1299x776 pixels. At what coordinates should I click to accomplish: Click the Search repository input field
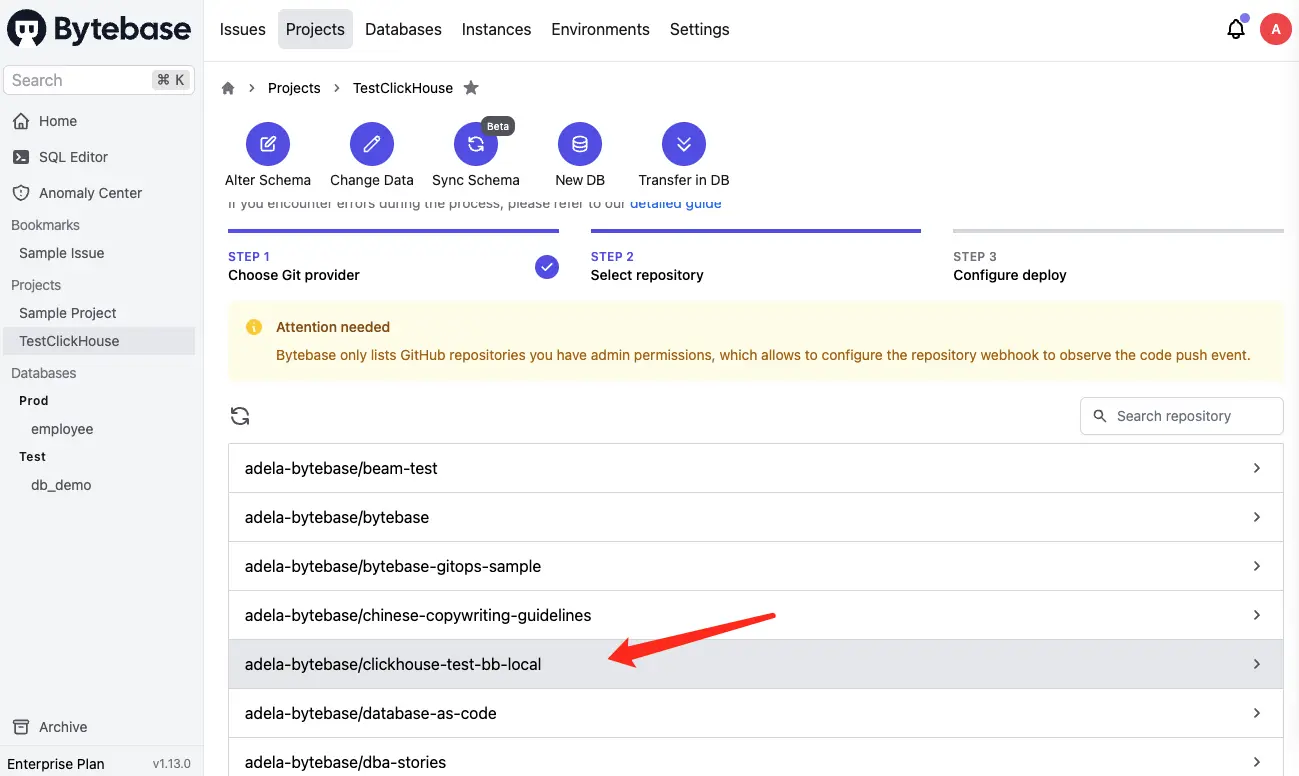[1181, 415]
